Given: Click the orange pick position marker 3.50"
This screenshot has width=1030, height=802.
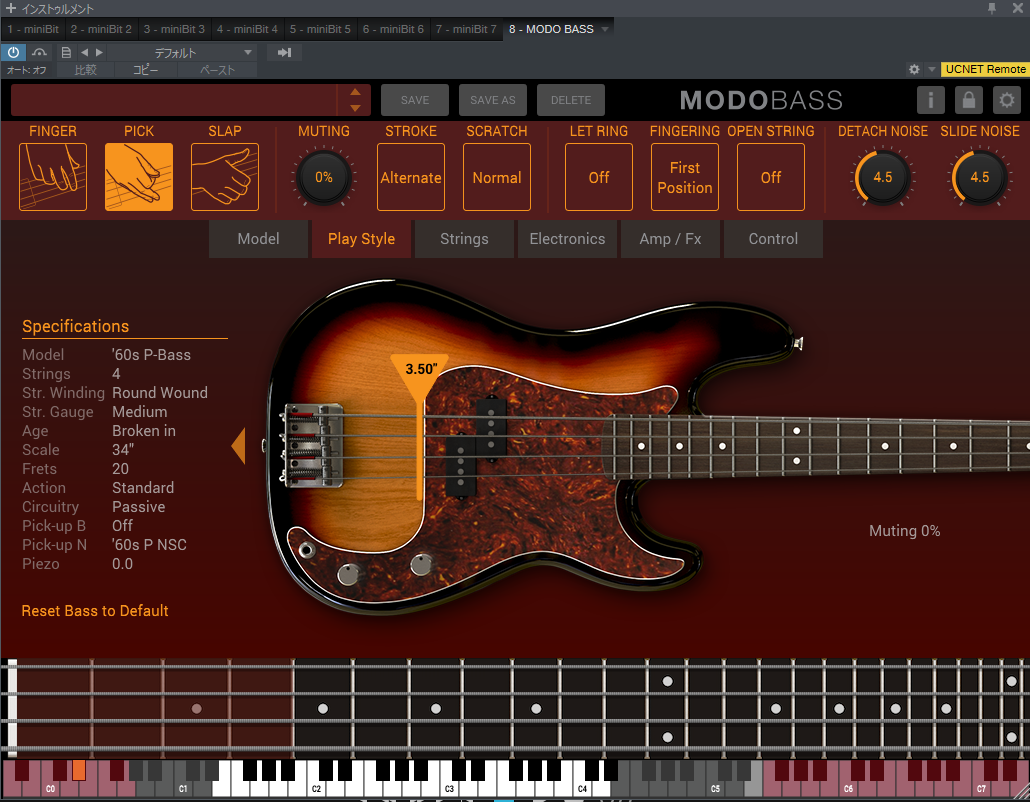Looking at the screenshot, I should [x=420, y=378].
